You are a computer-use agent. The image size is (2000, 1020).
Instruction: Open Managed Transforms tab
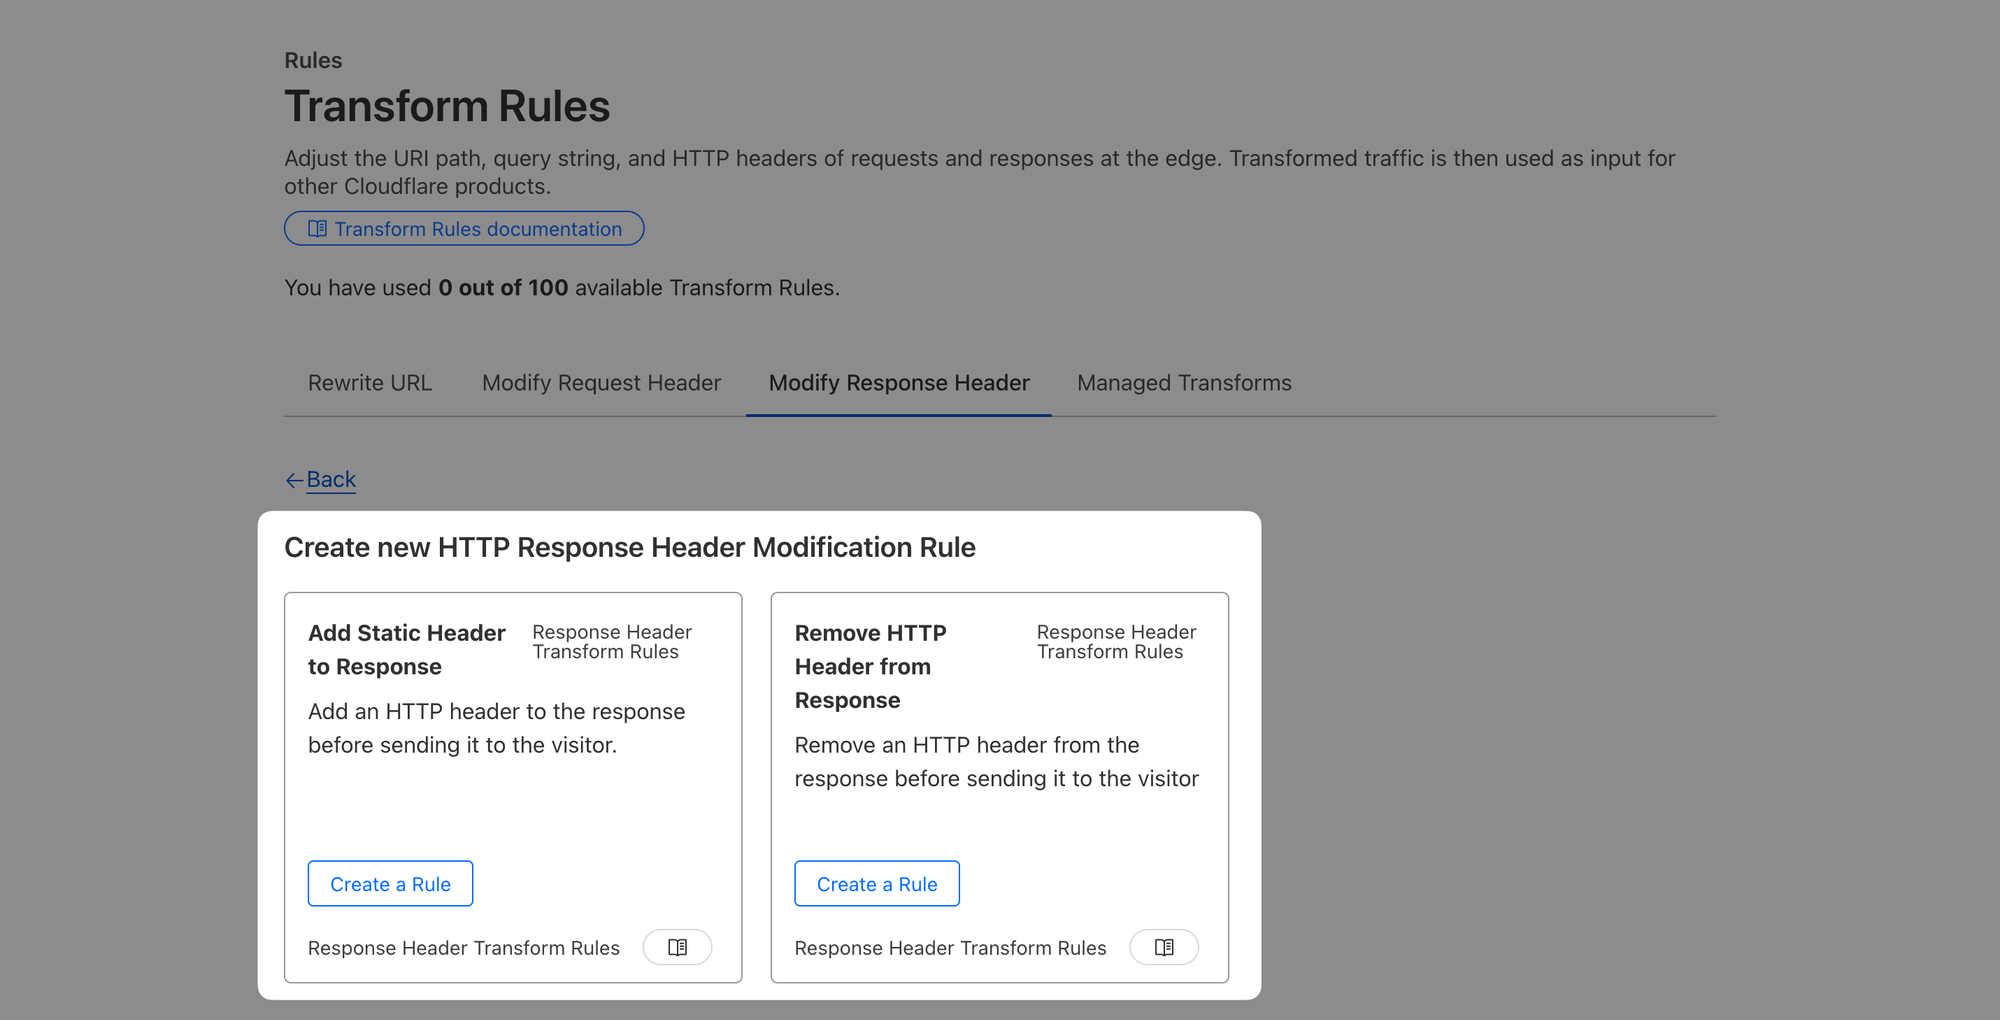1184,383
